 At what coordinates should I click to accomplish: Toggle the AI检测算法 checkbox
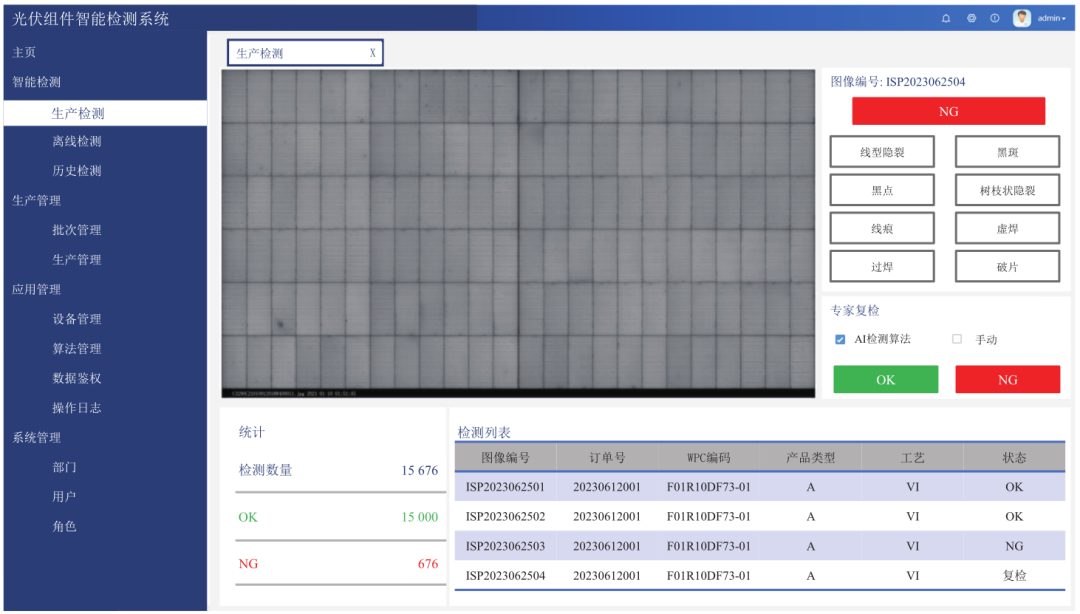(840, 340)
